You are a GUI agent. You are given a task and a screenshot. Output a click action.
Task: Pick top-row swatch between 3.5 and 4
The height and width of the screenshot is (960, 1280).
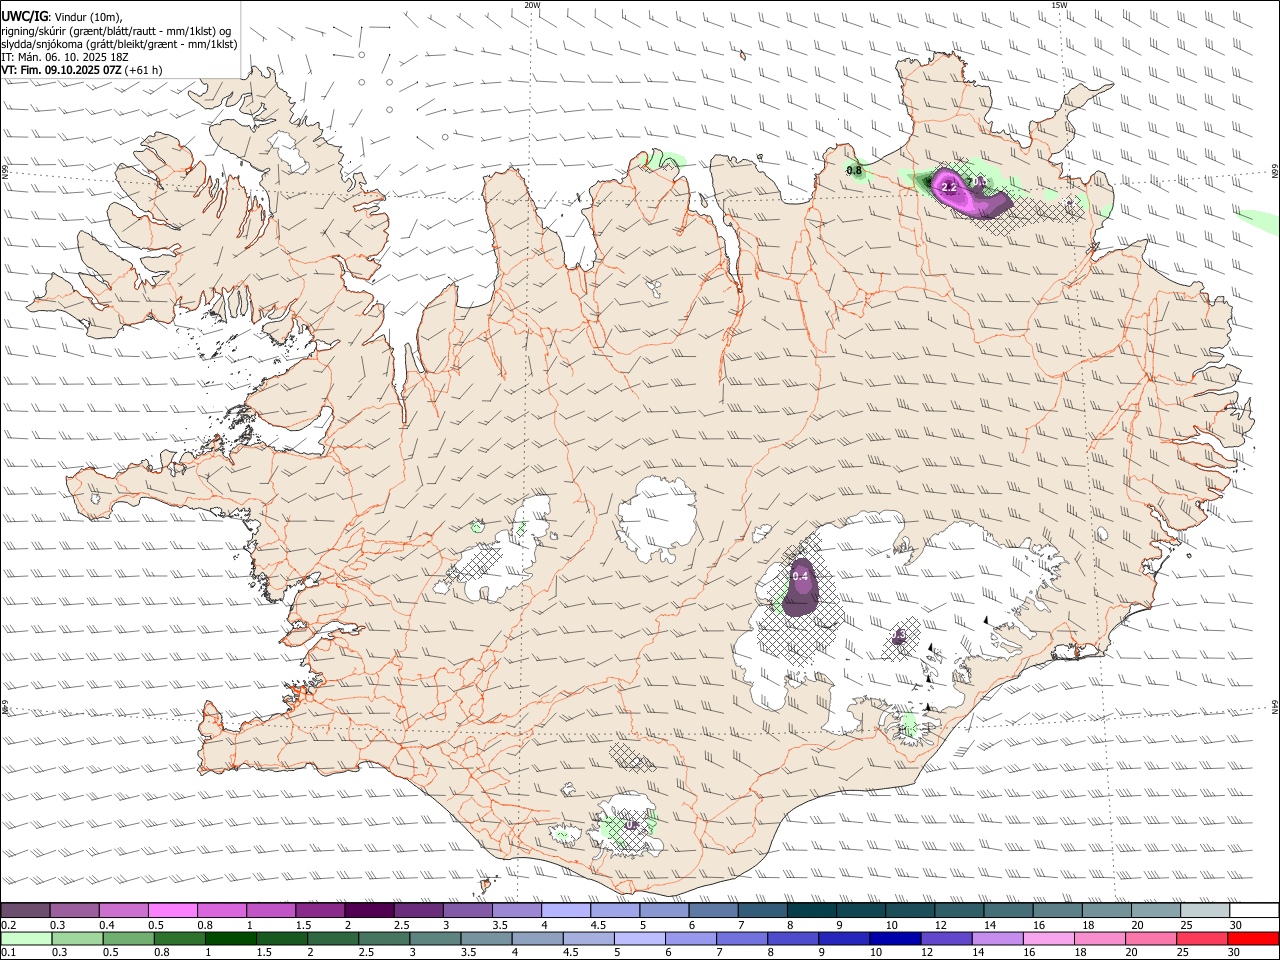click(x=516, y=911)
